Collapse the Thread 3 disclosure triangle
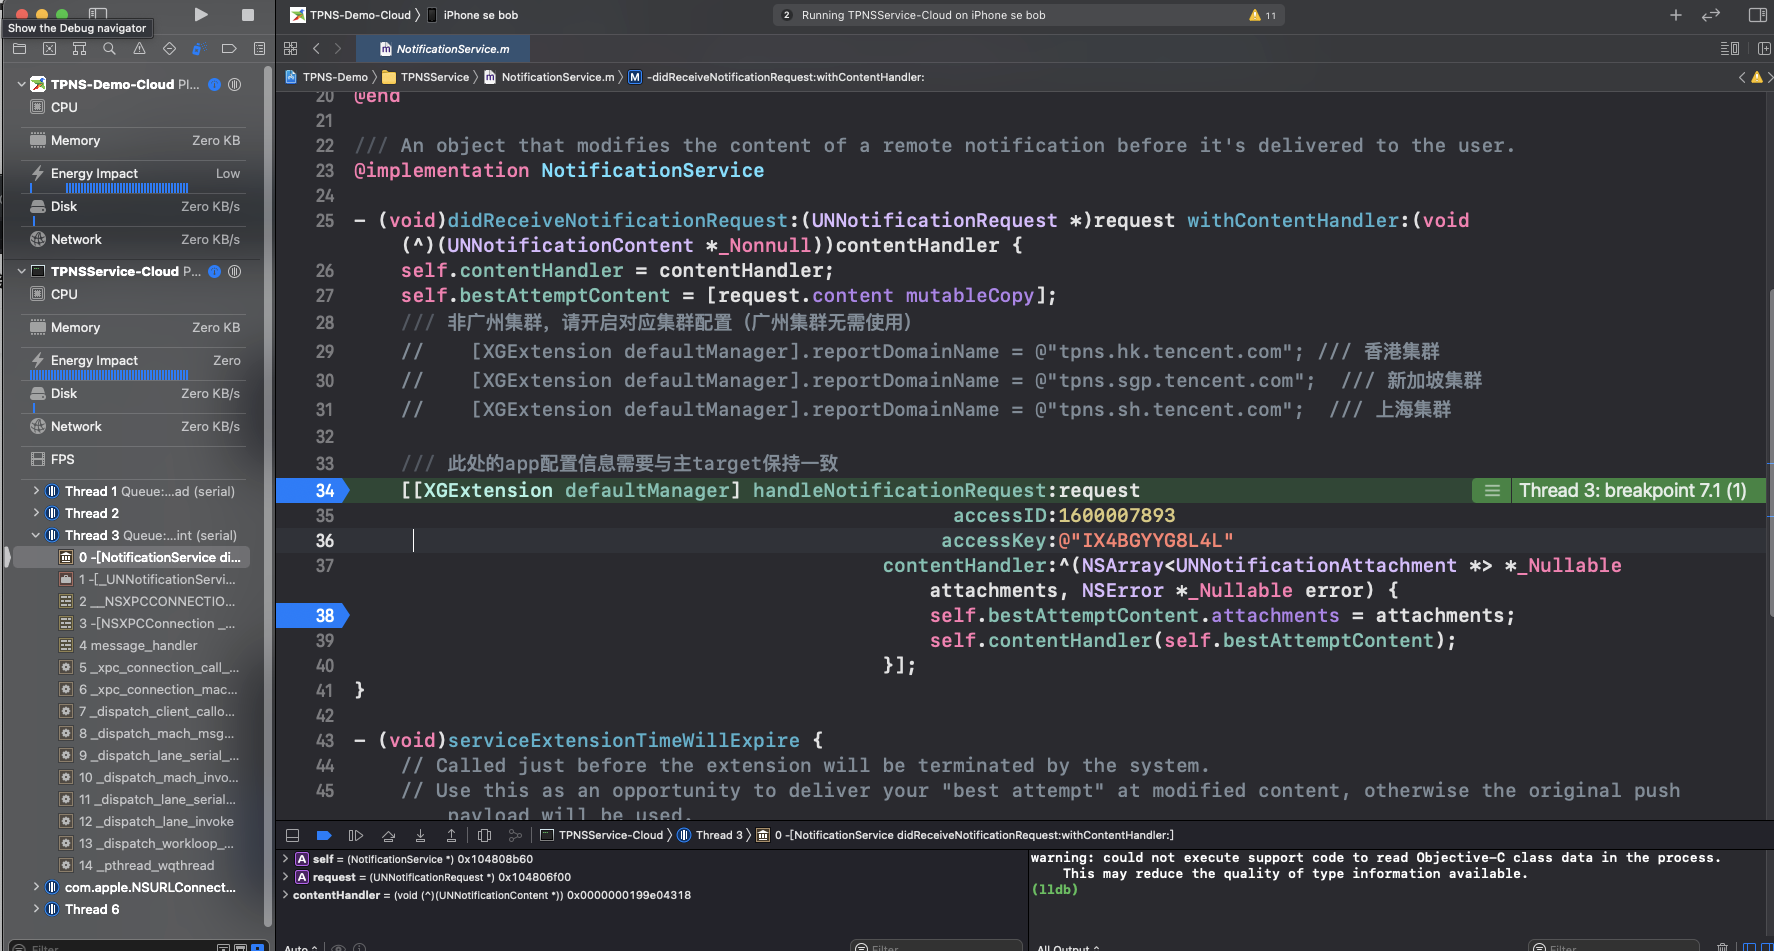 (x=37, y=536)
